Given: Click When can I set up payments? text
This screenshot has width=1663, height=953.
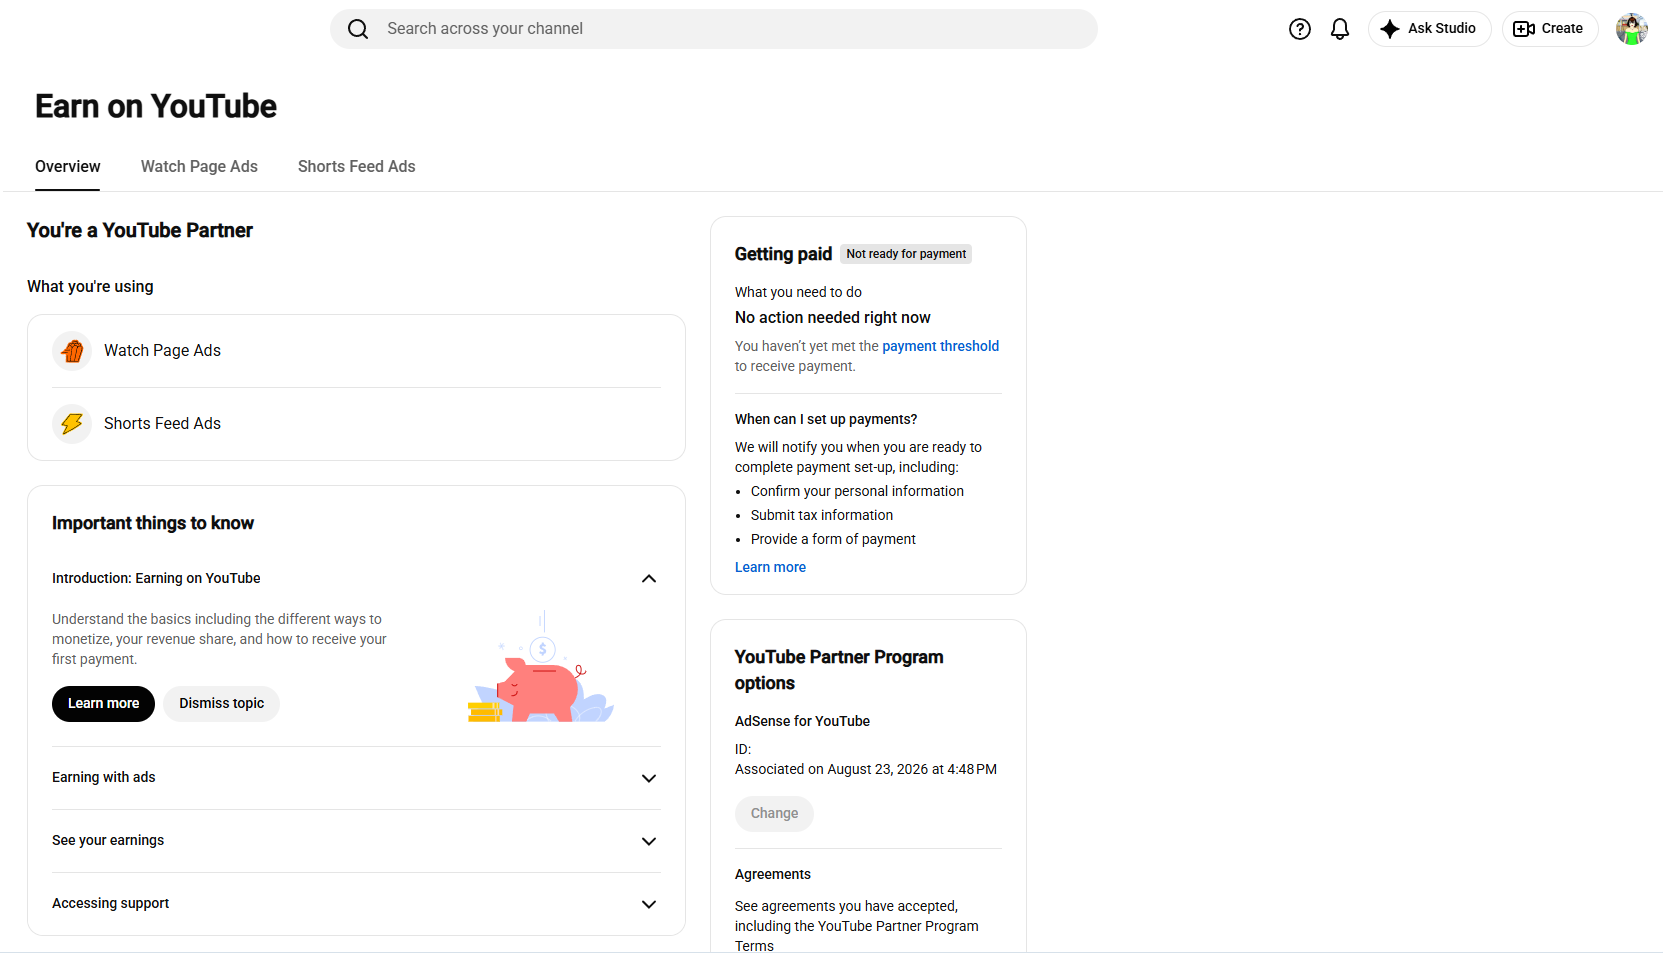Looking at the screenshot, I should [826, 419].
